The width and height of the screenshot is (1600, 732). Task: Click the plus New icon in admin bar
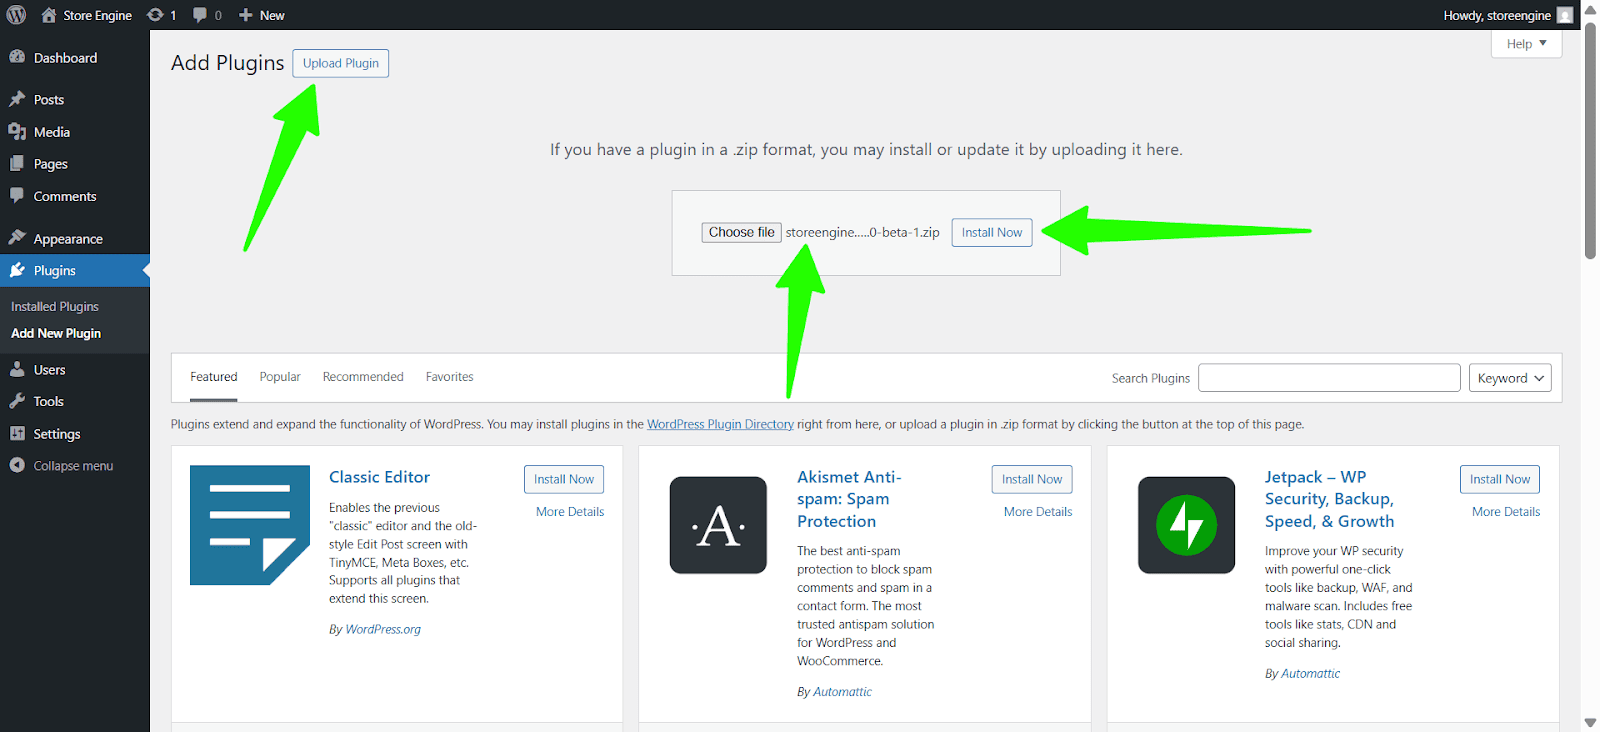[246, 15]
